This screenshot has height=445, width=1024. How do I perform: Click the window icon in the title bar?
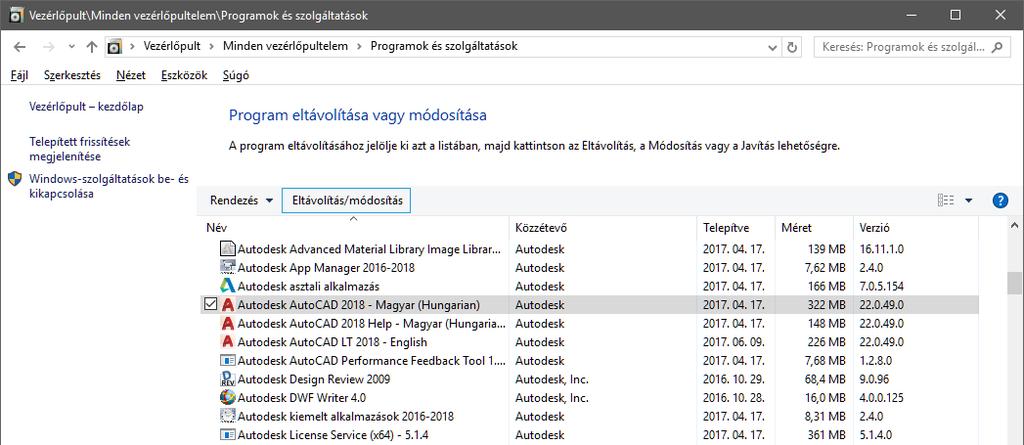coord(17,15)
